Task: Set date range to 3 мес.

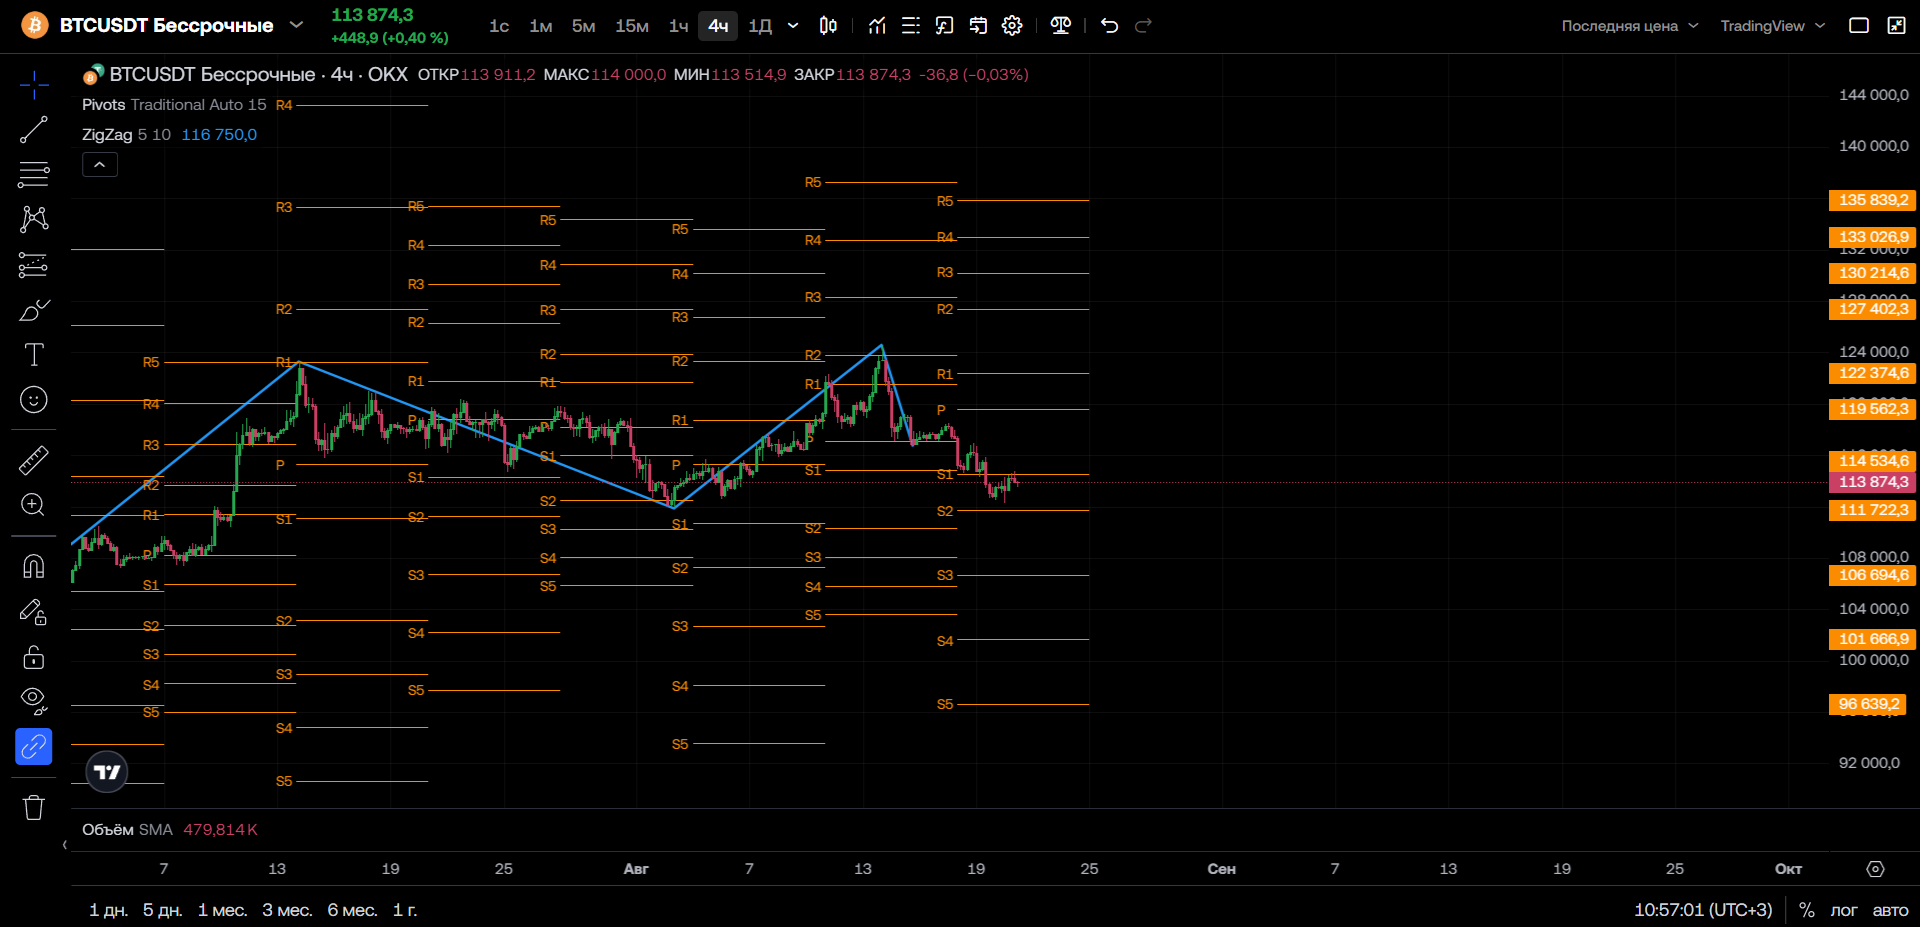Action: (287, 910)
